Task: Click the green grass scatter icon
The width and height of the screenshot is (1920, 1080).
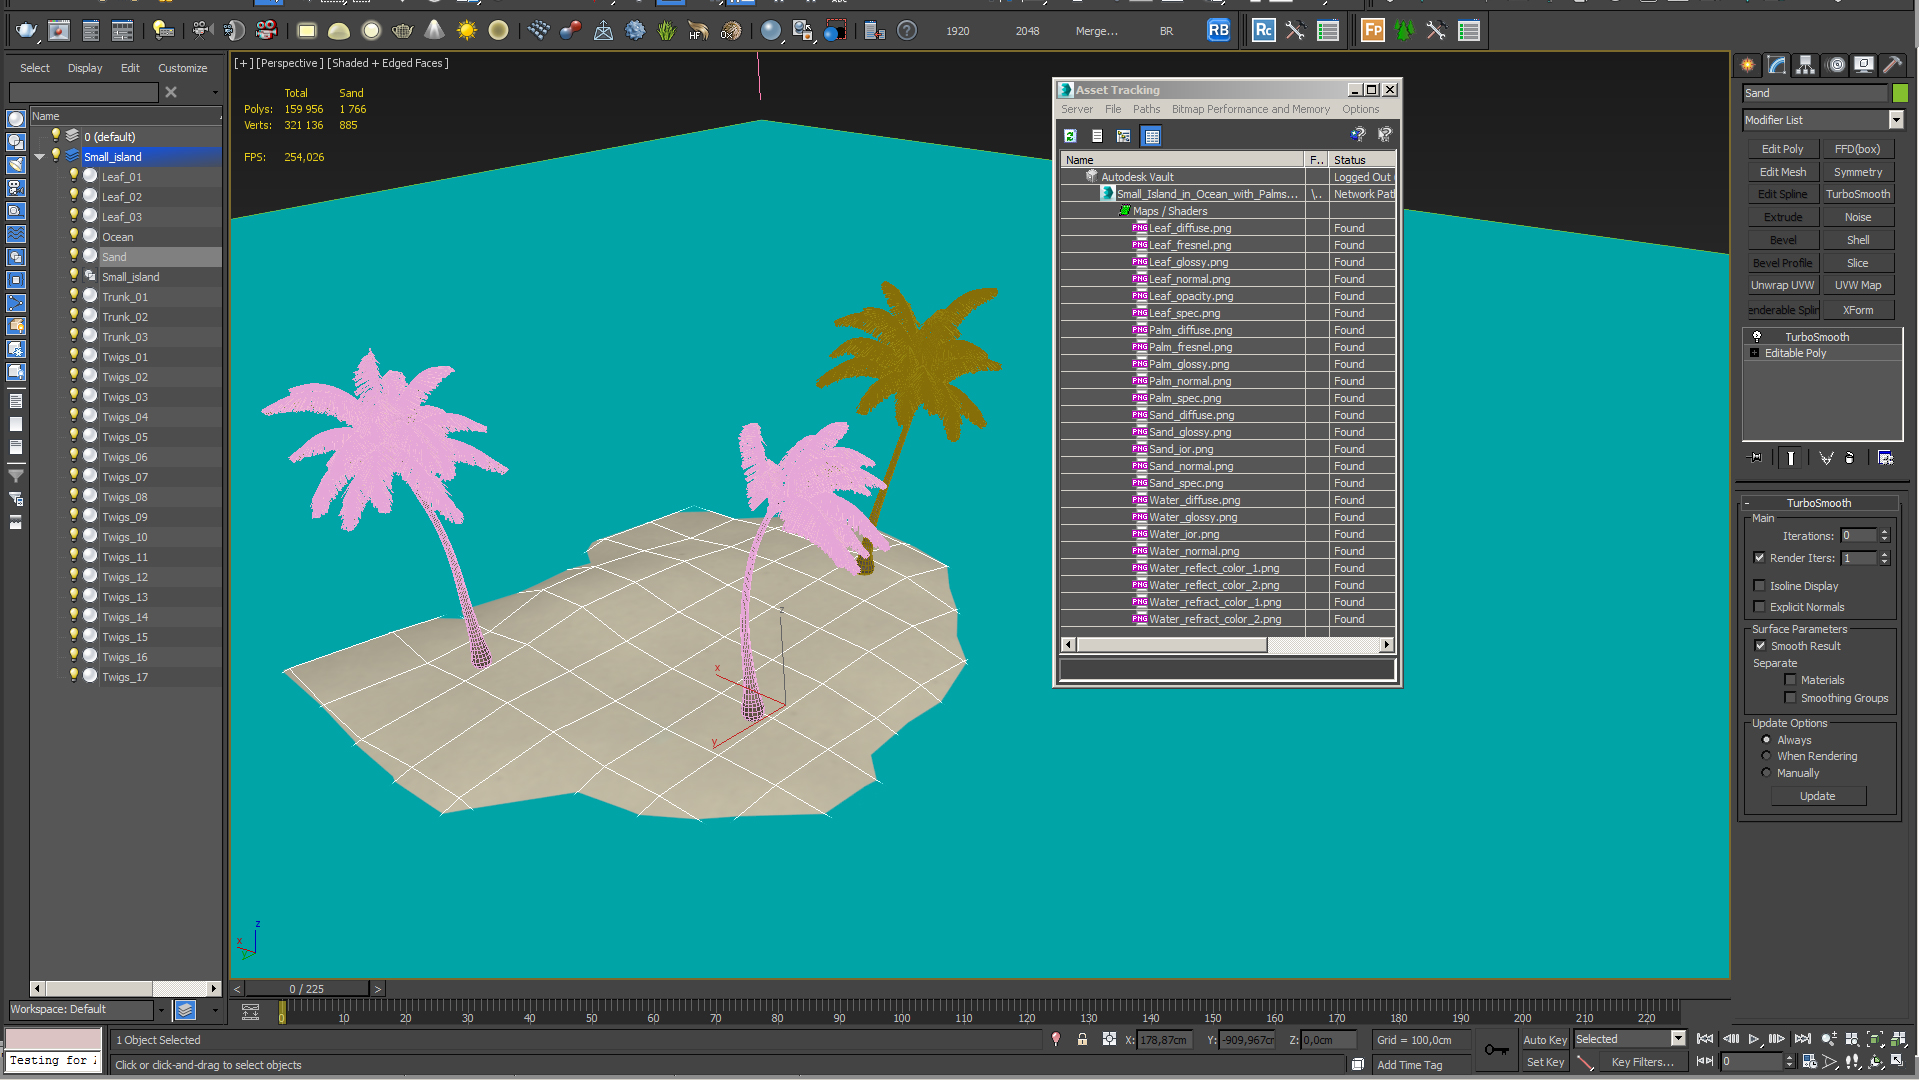Action: click(666, 31)
